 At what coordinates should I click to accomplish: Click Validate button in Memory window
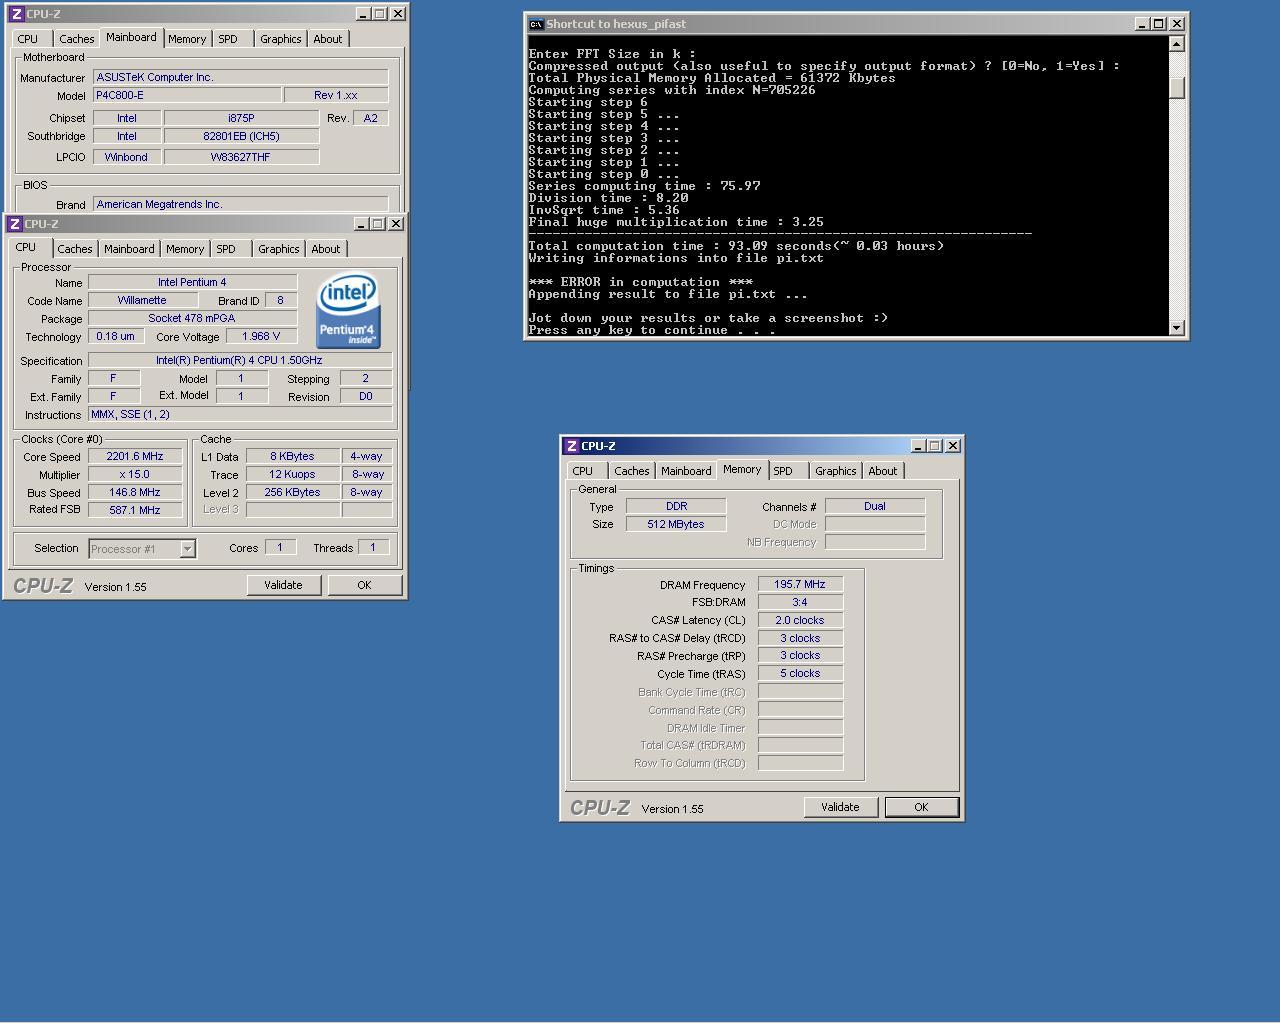[840, 807]
